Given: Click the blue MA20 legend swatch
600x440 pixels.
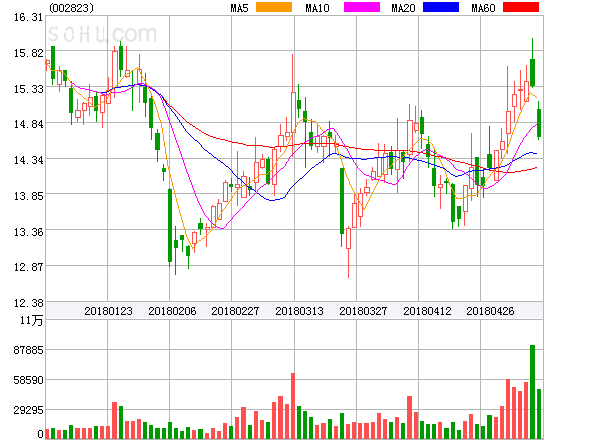Looking at the screenshot, I should pyautogui.click(x=440, y=8).
